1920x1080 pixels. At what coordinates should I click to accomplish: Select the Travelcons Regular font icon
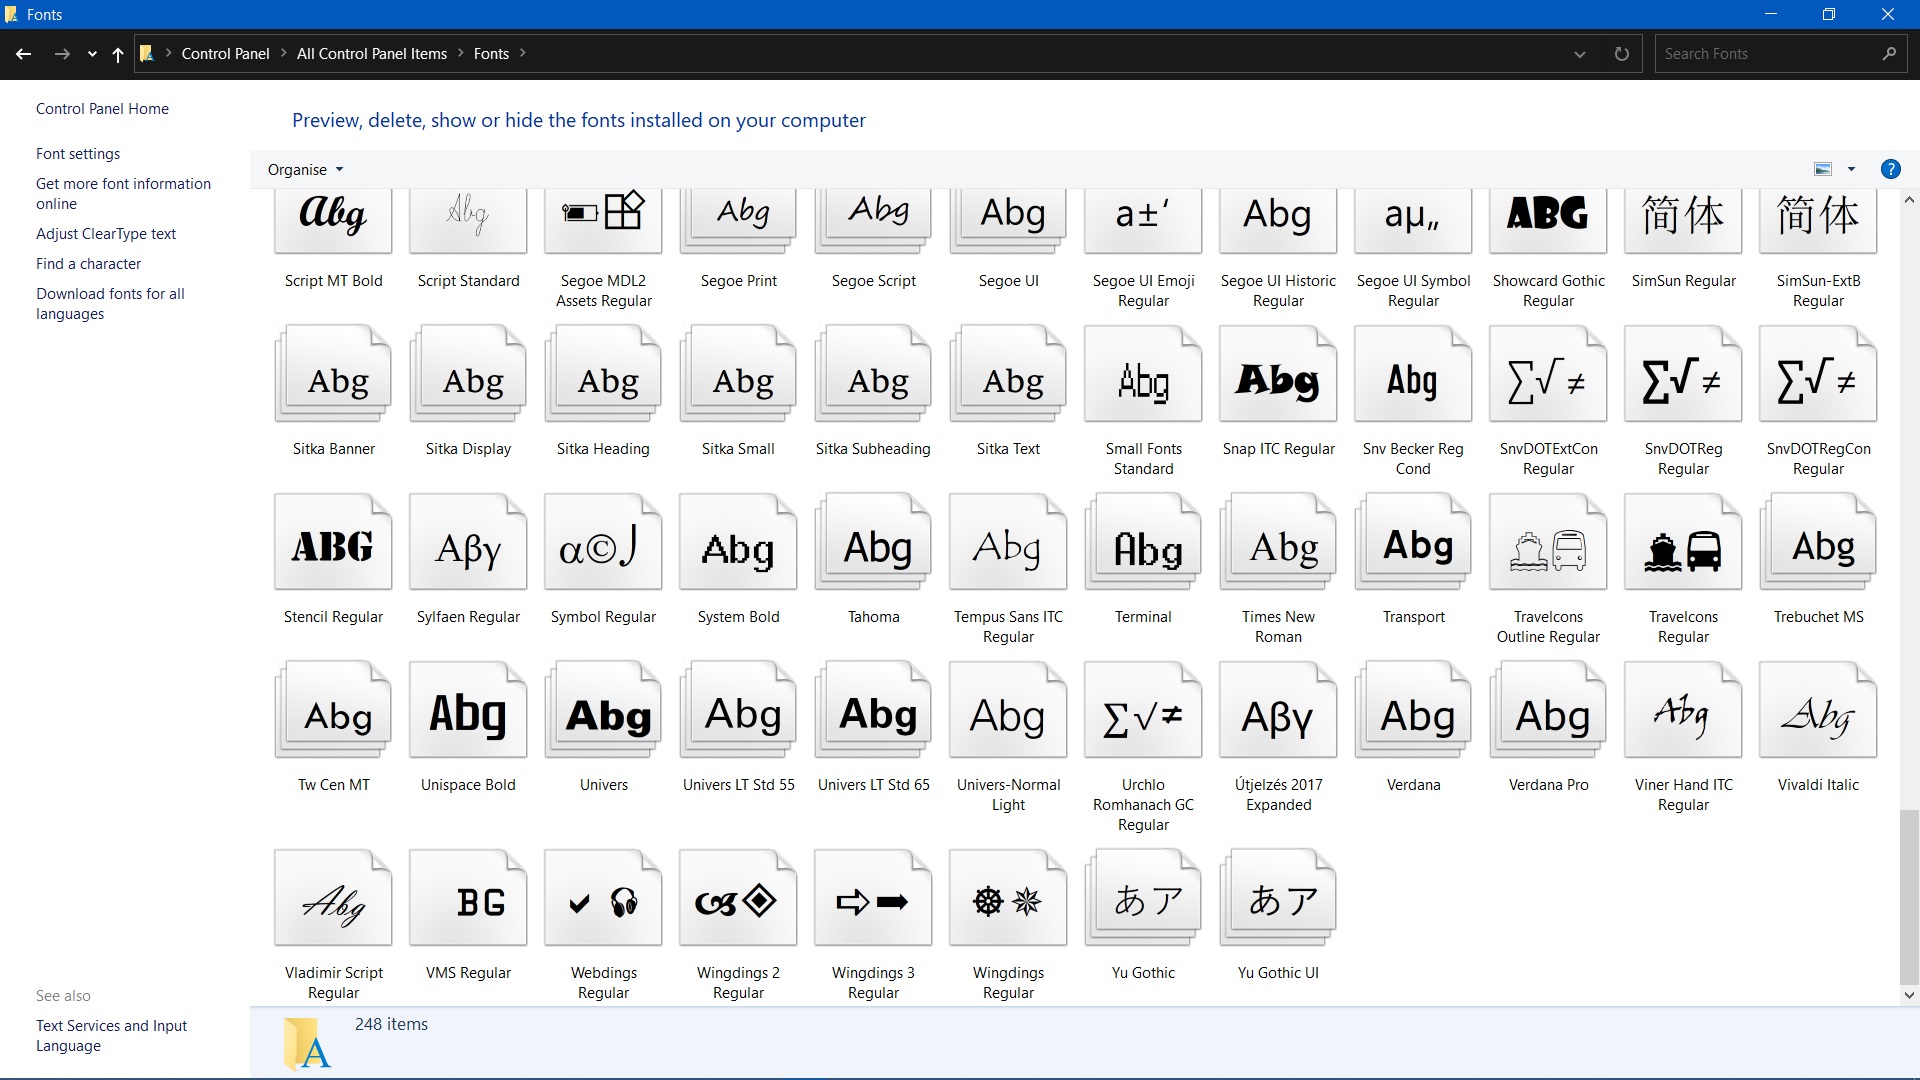tap(1683, 542)
